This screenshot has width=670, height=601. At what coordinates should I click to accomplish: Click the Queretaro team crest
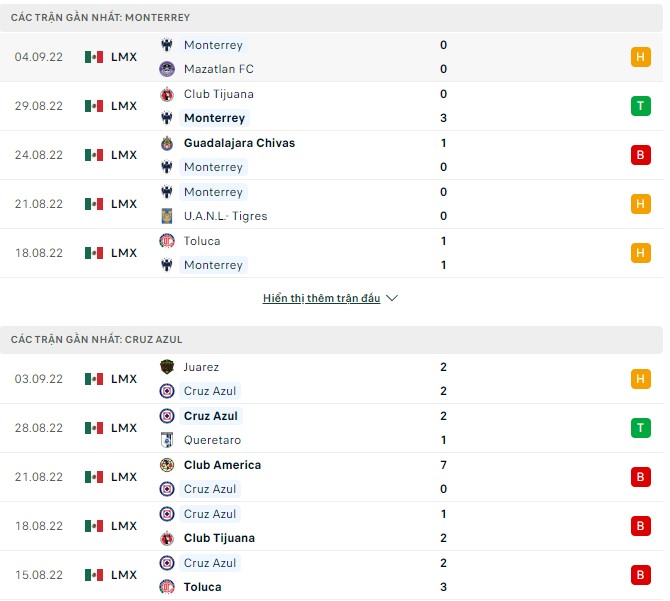click(167, 440)
